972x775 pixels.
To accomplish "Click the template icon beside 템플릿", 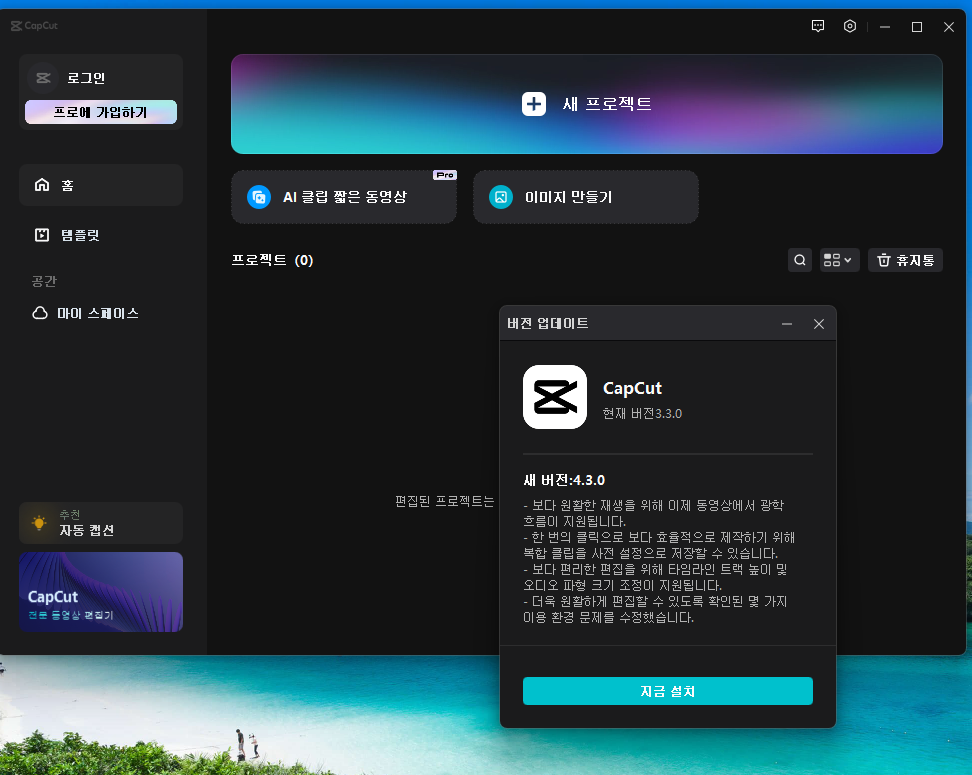I will [x=42, y=235].
